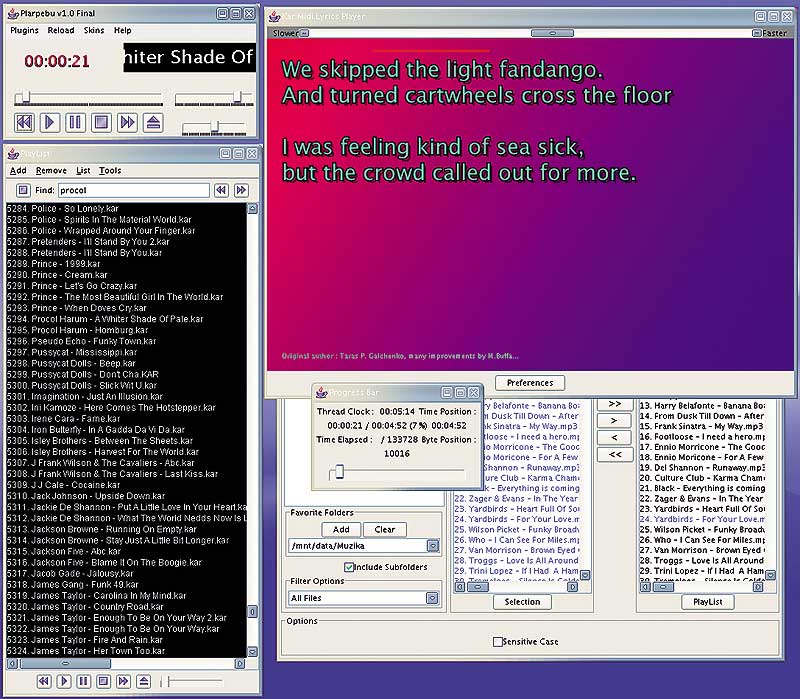Viewport: 800px width, 699px height.
Task: Click the Find input field containing procol
Action: (x=134, y=190)
